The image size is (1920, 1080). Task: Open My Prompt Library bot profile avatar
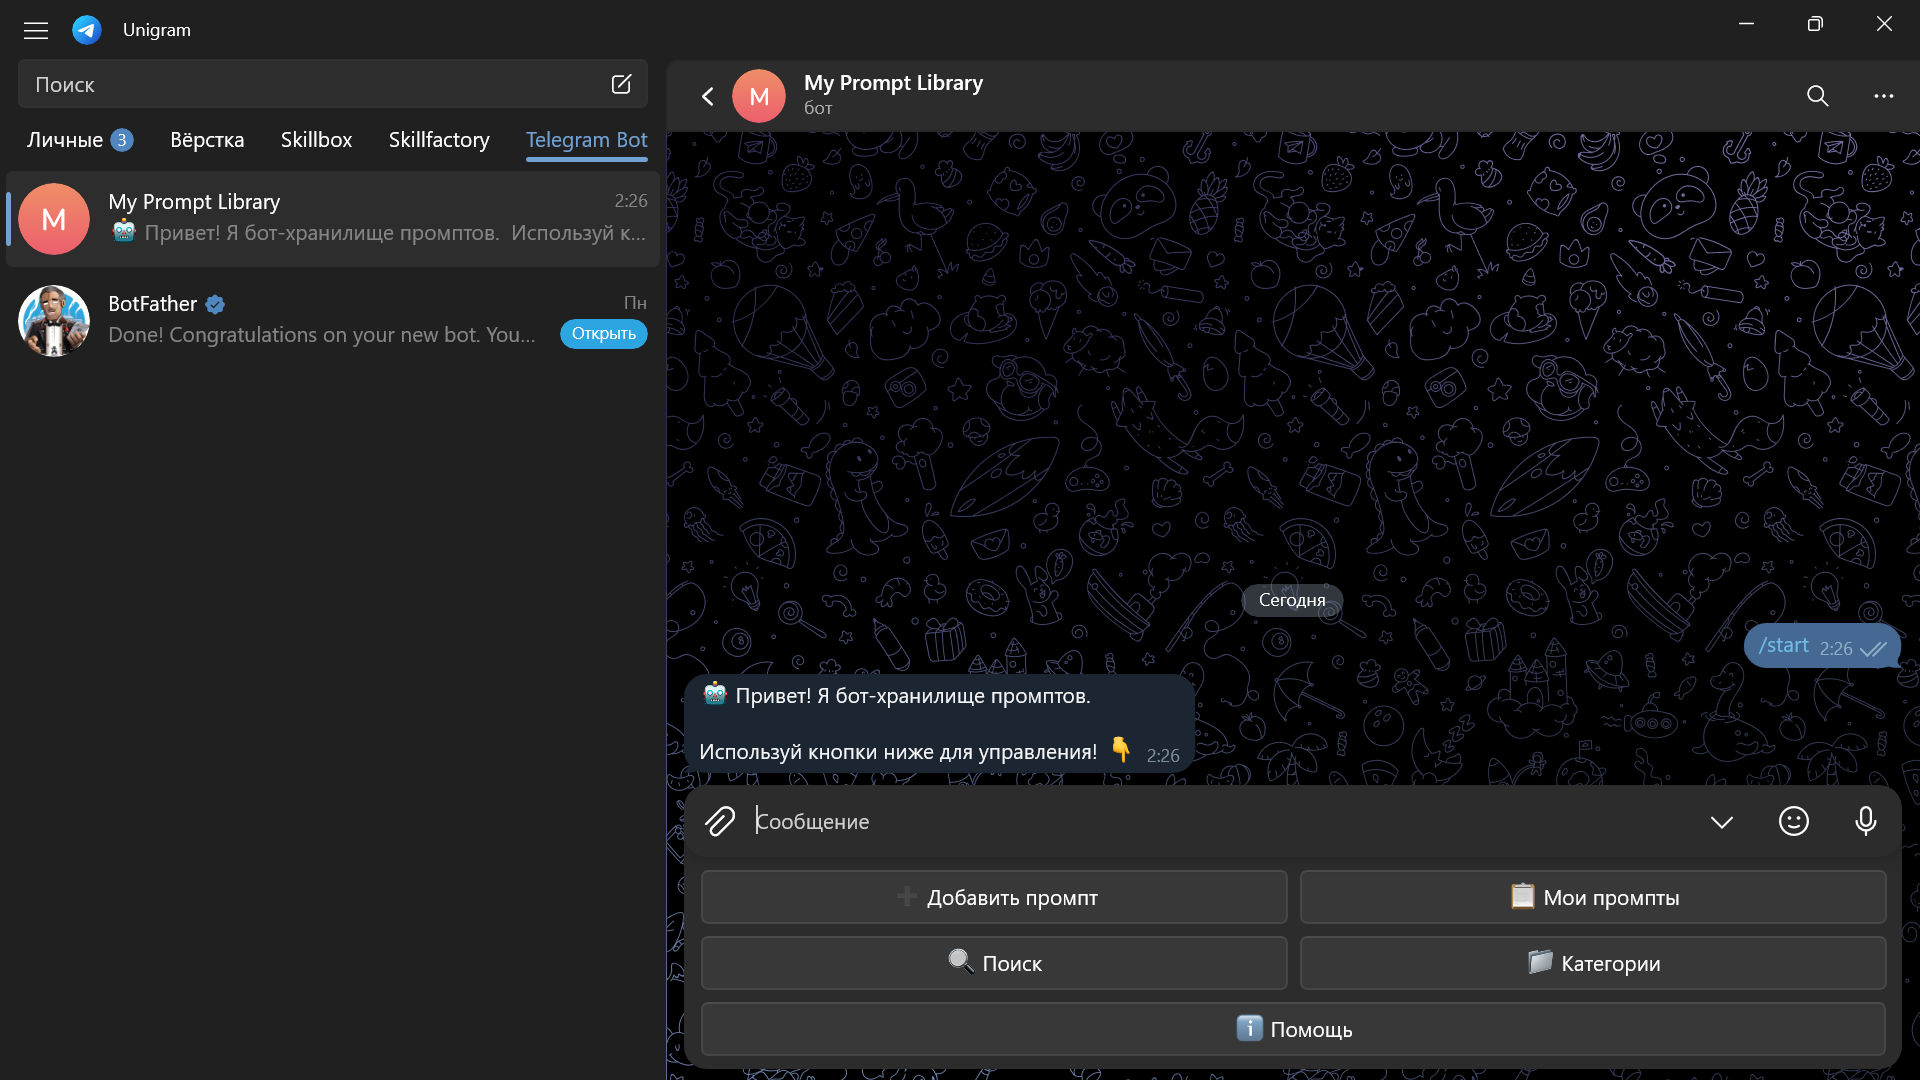(x=758, y=95)
